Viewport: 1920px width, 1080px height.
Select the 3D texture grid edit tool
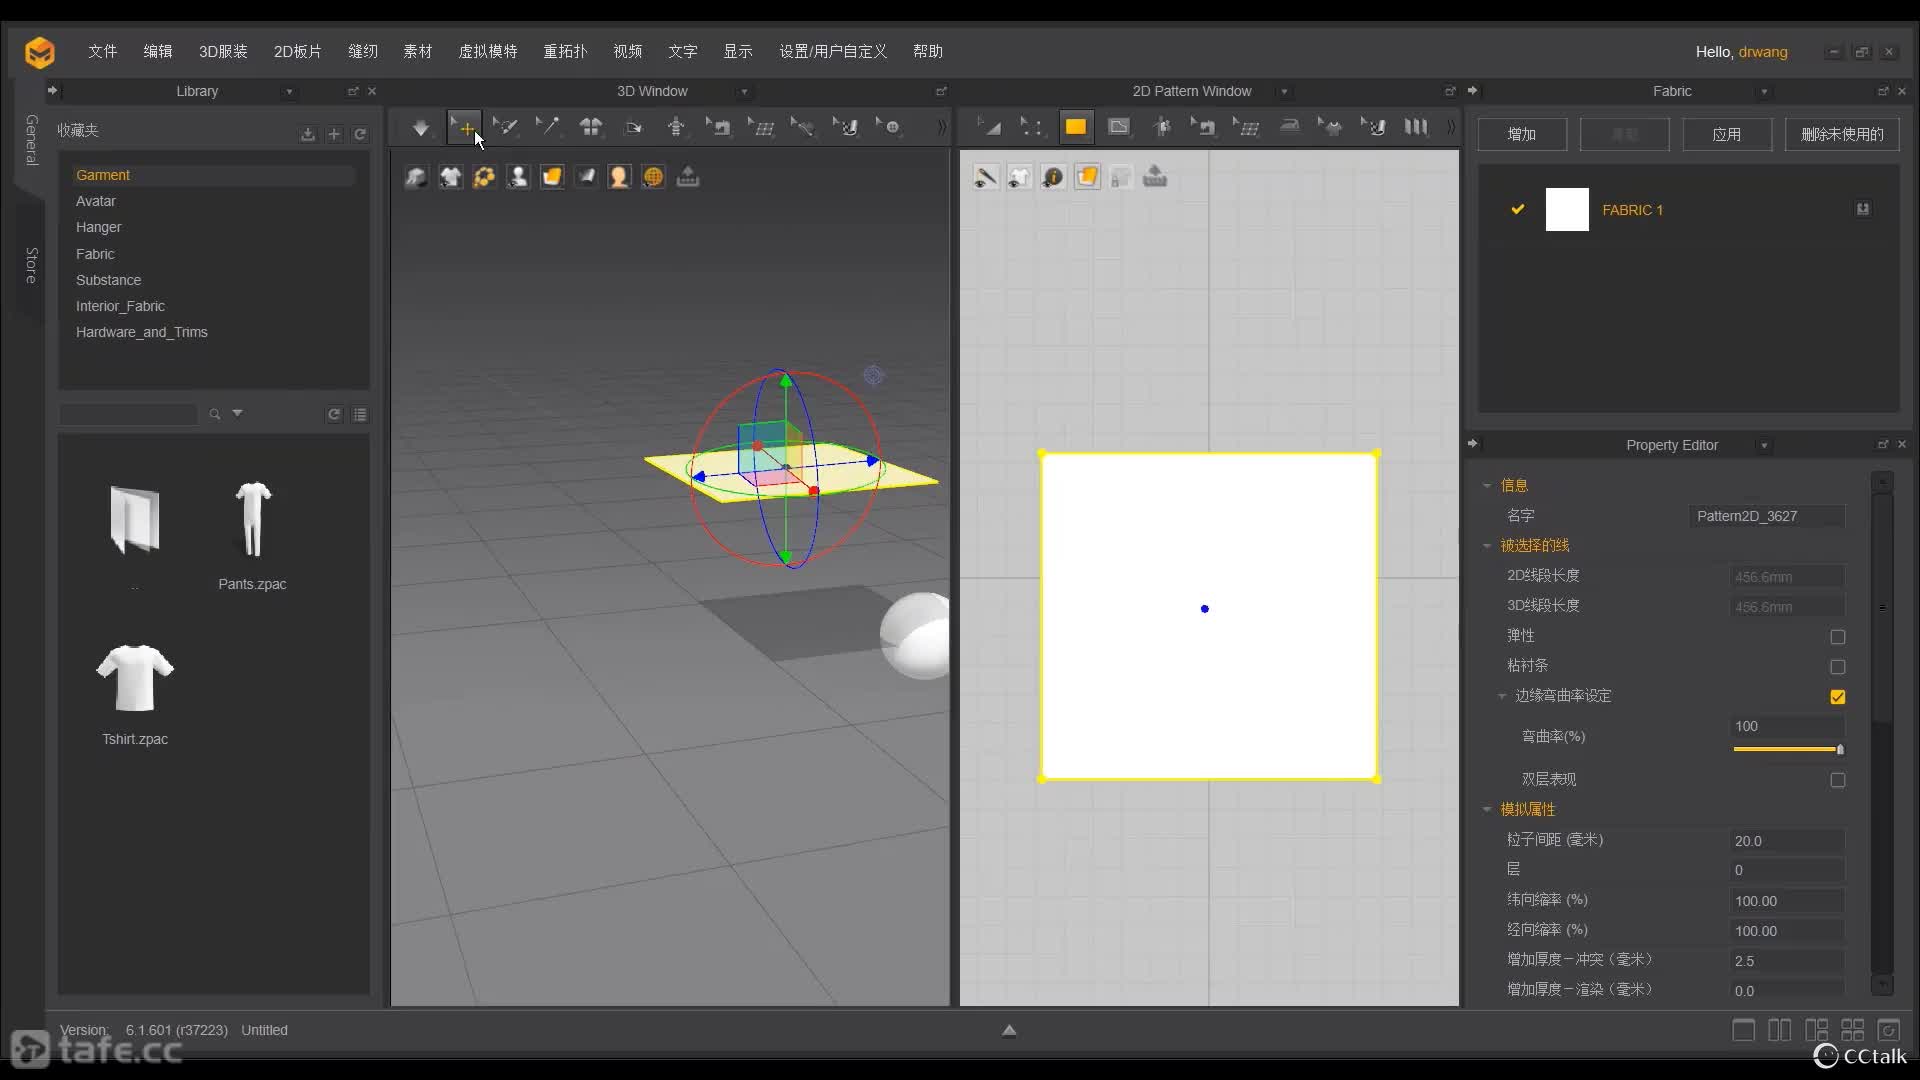click(762, 128)
